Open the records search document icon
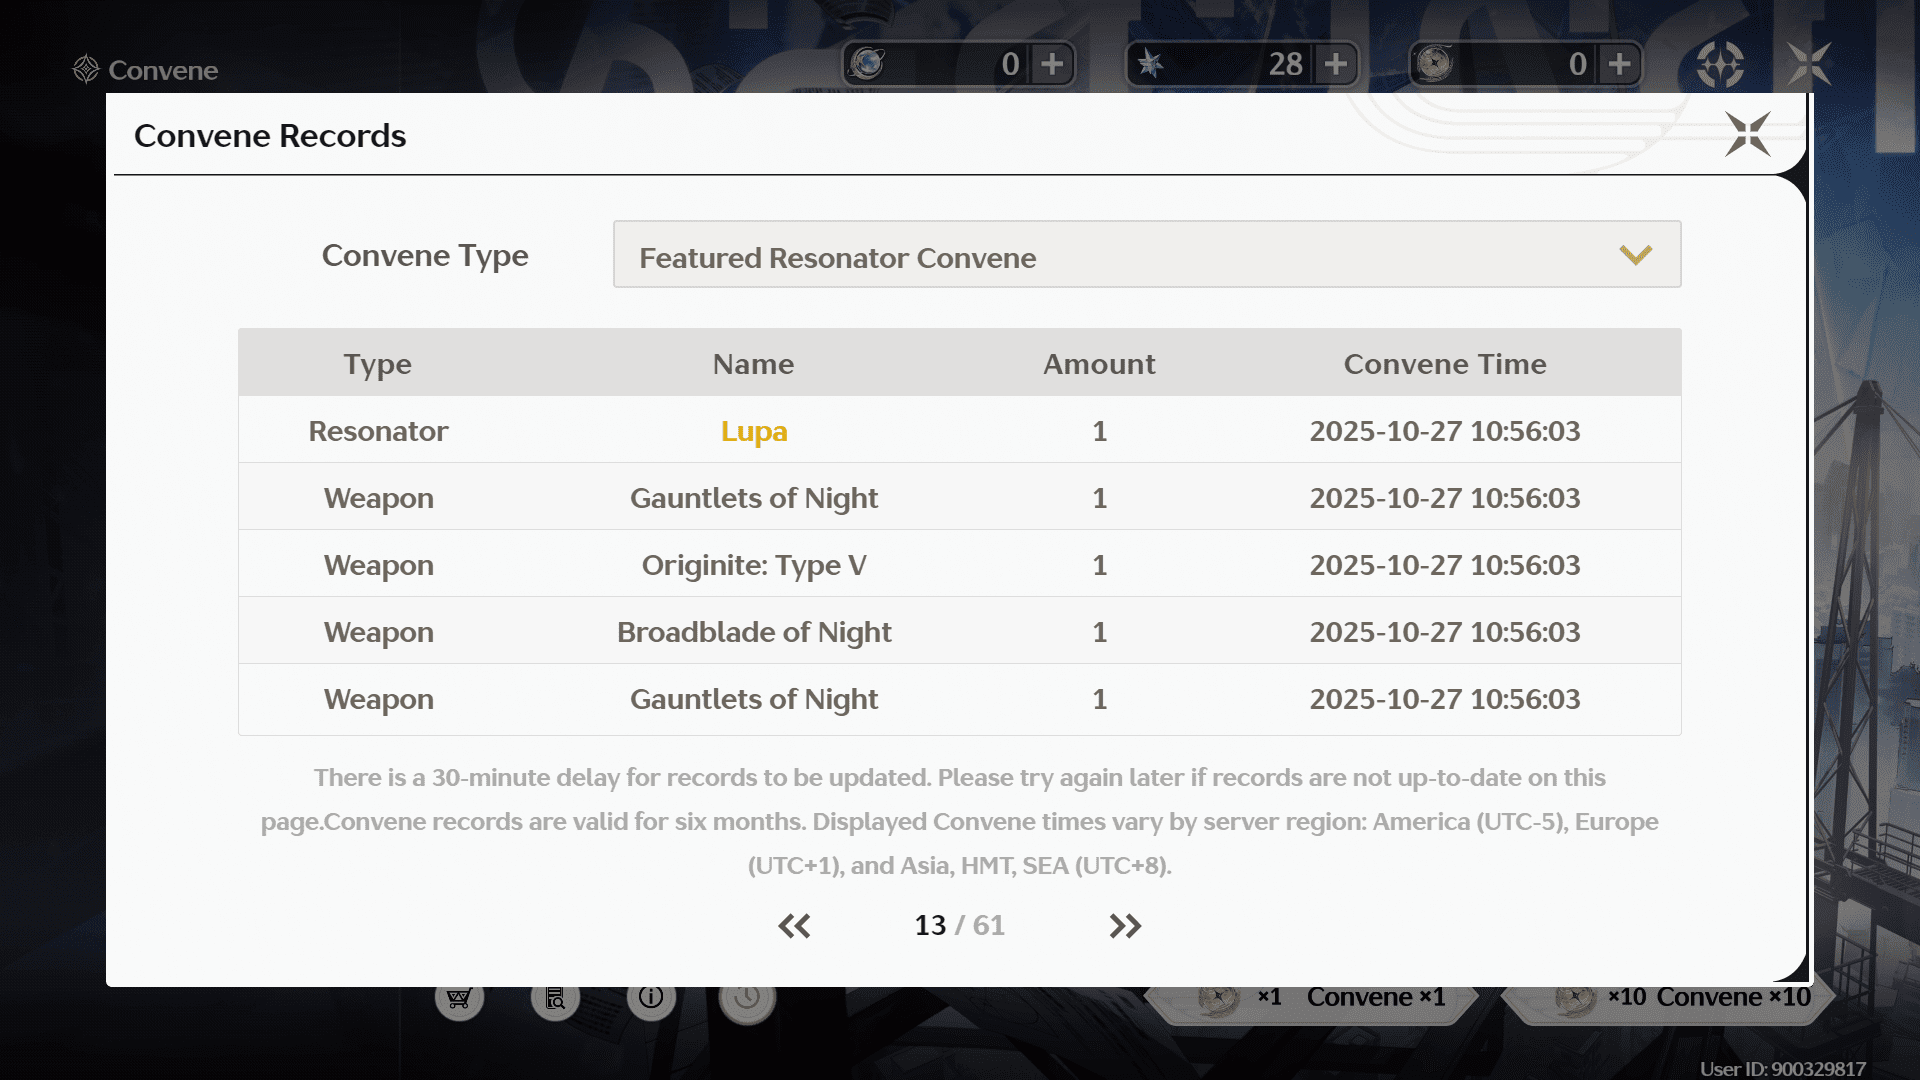 [x=555, y=998]
